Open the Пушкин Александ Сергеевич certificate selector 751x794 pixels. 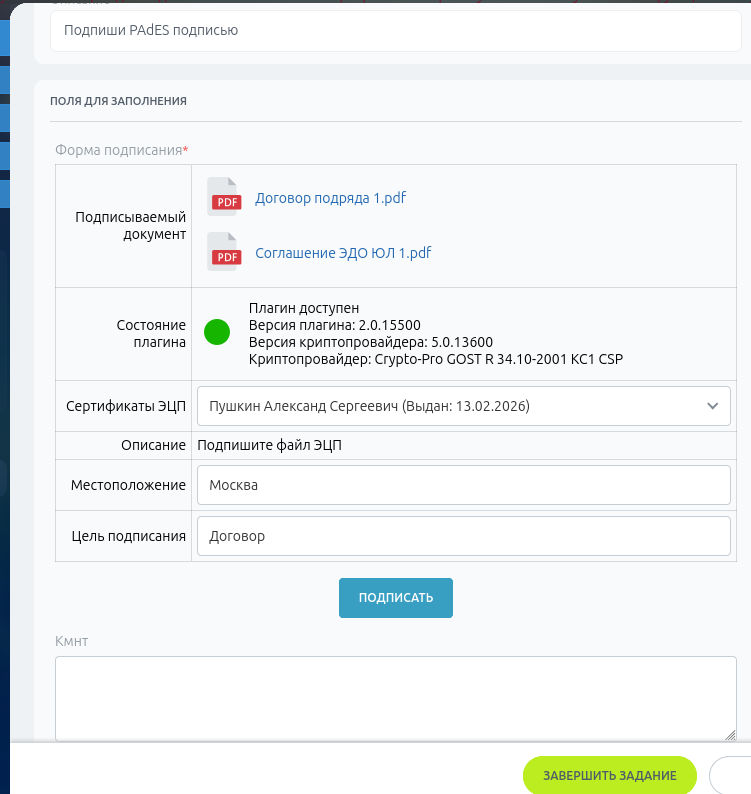[463, 406]
